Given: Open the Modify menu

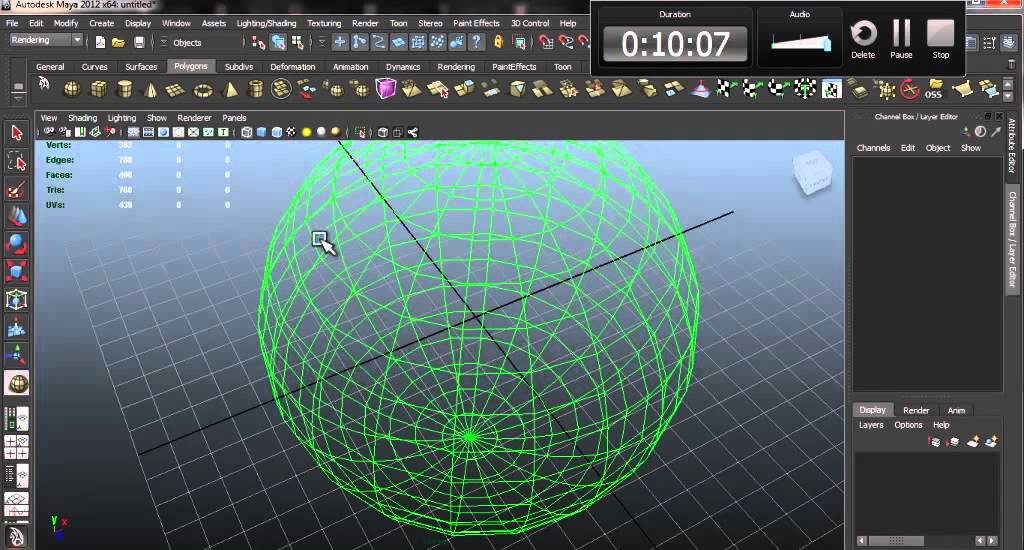Looking at the screenshot, I should 66,23.
